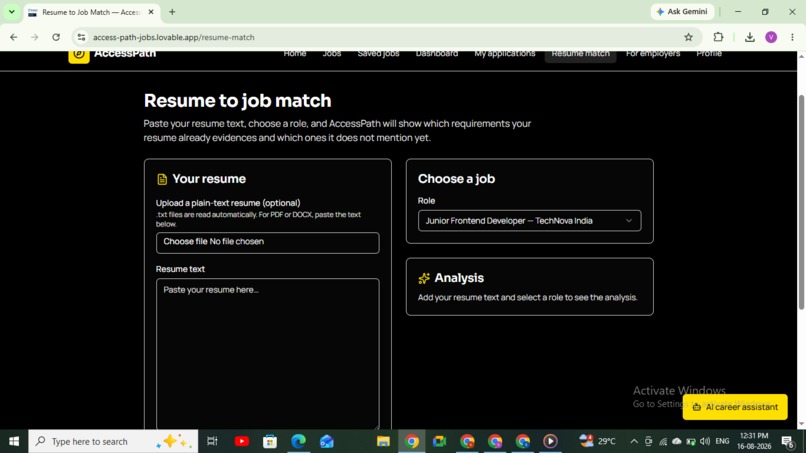Click the sparkle icon beside Analysis
The image size is (806, 453).
tap(424, 278)
